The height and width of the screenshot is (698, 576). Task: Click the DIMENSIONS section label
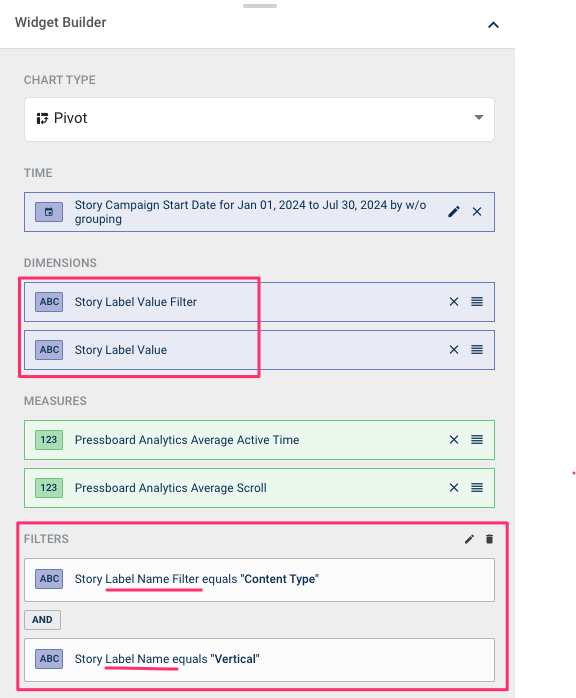tap(60, 263)
